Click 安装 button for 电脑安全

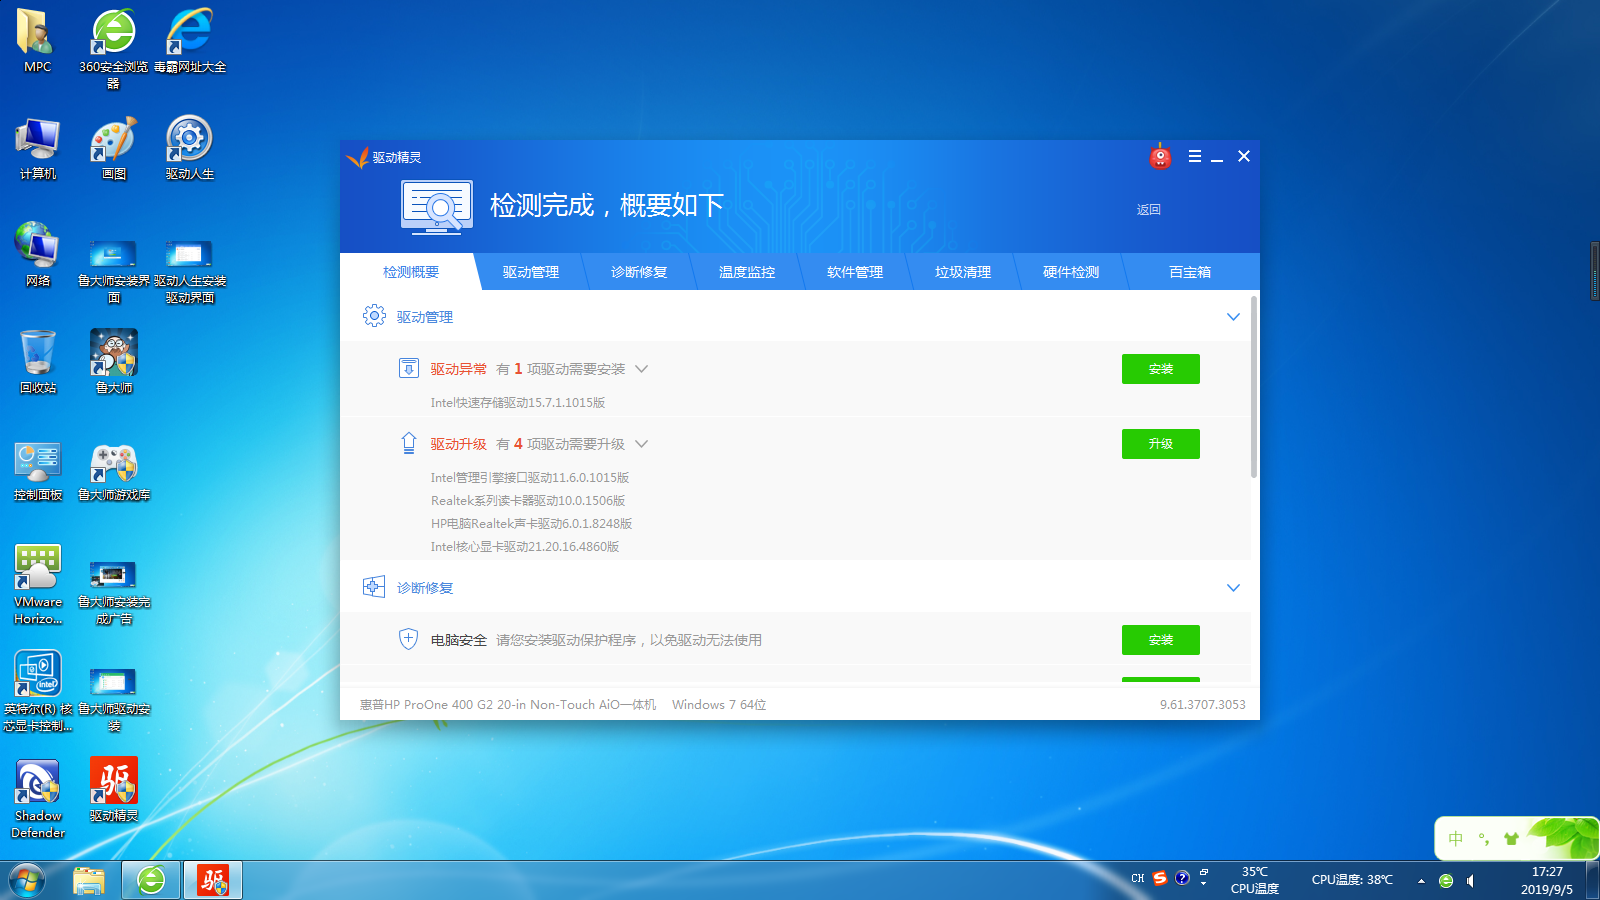(1160, 640)
